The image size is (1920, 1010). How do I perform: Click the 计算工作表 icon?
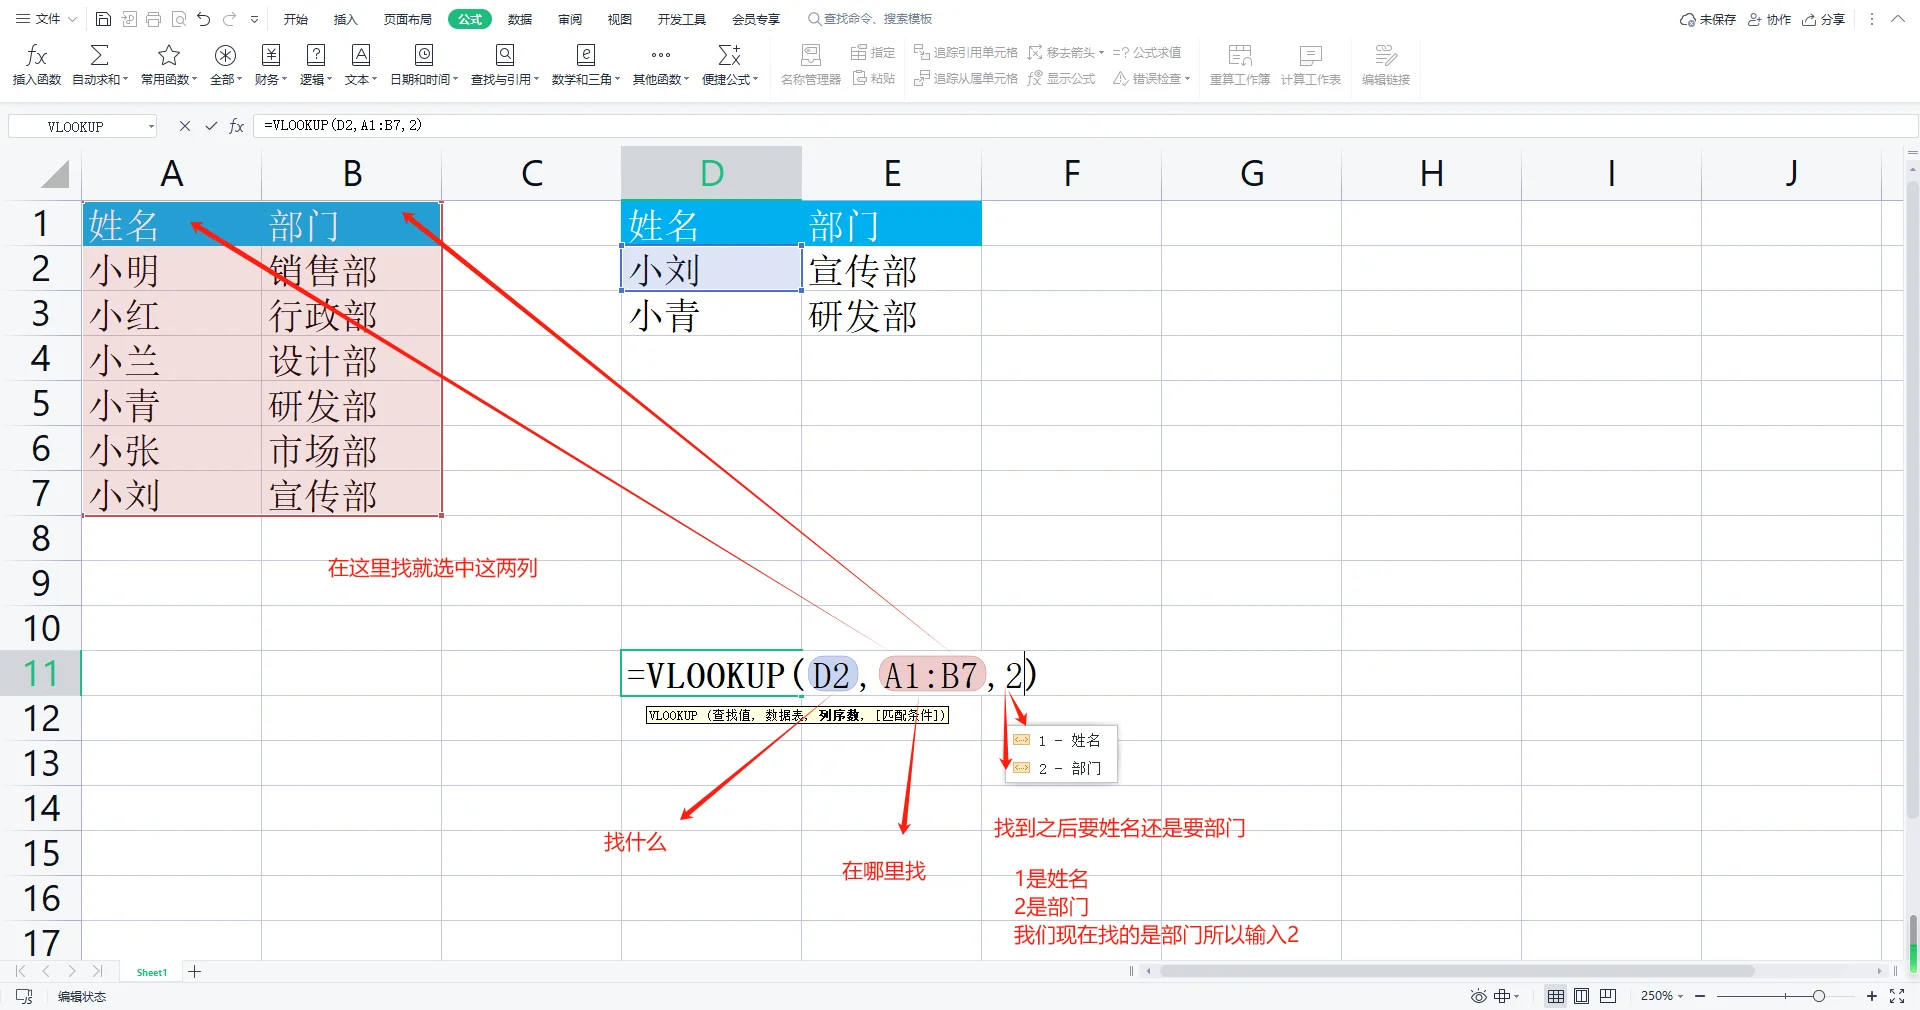1311,63
